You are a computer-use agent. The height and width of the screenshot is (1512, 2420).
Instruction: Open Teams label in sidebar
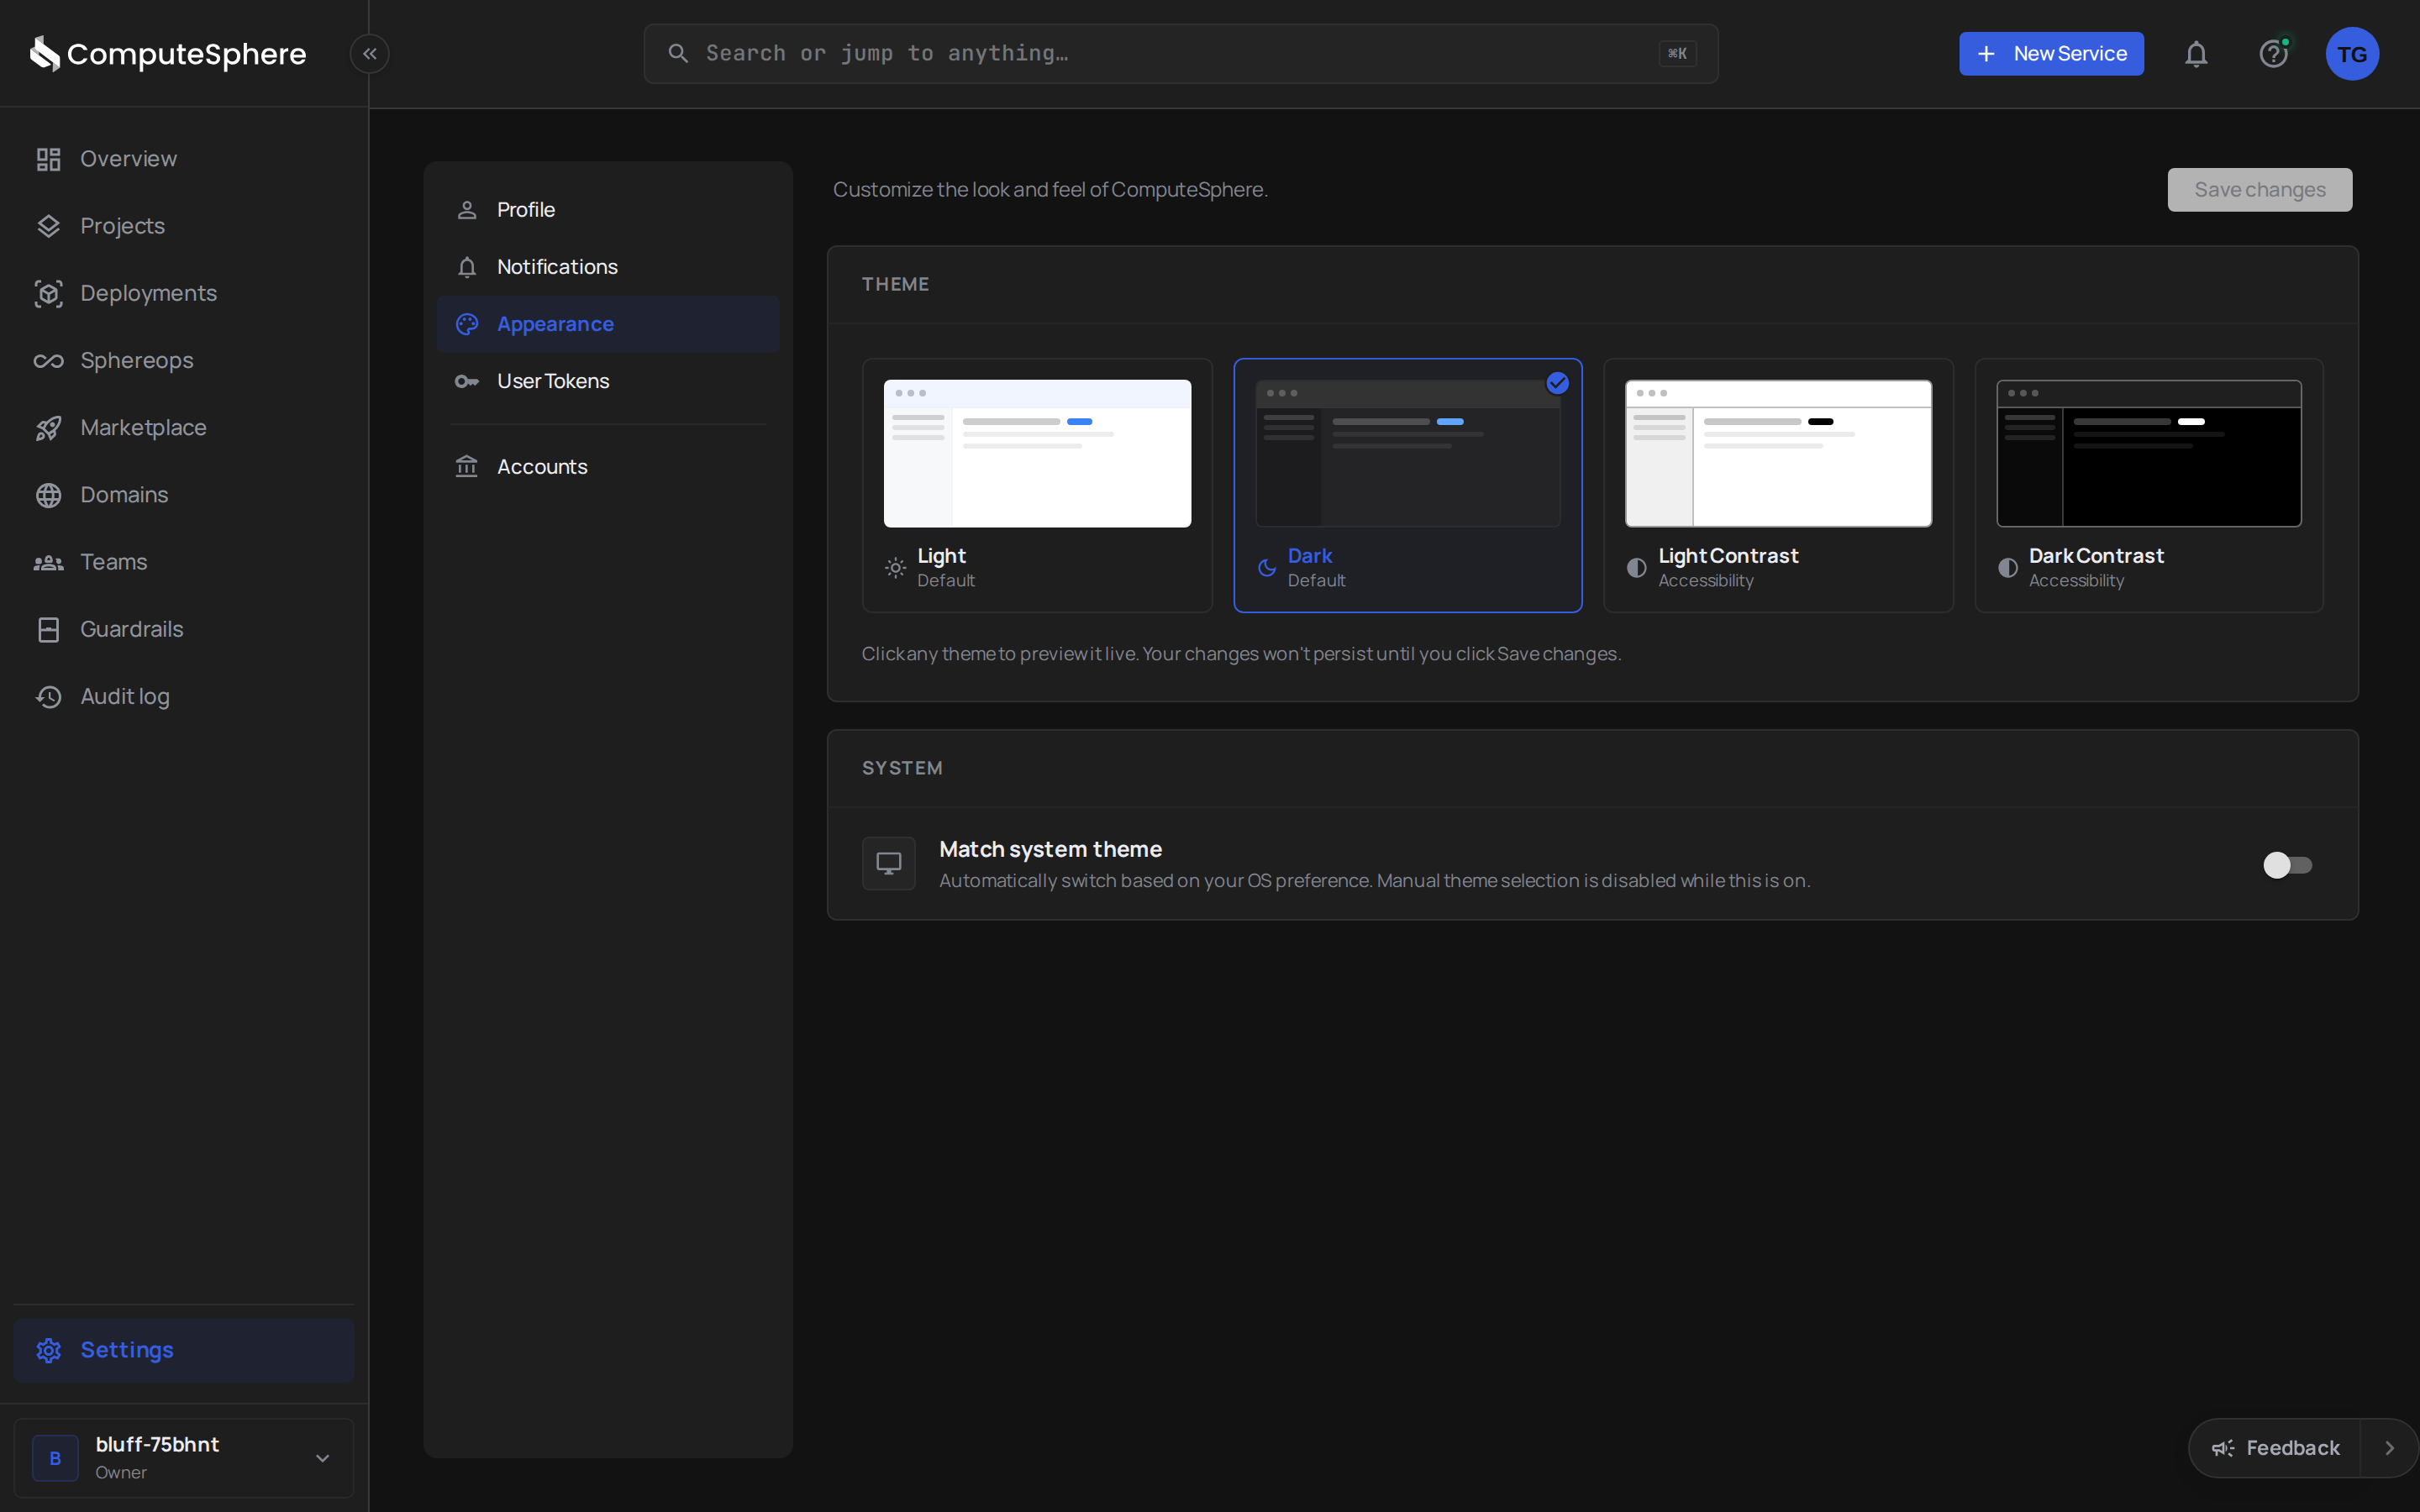tap(114, 562)
